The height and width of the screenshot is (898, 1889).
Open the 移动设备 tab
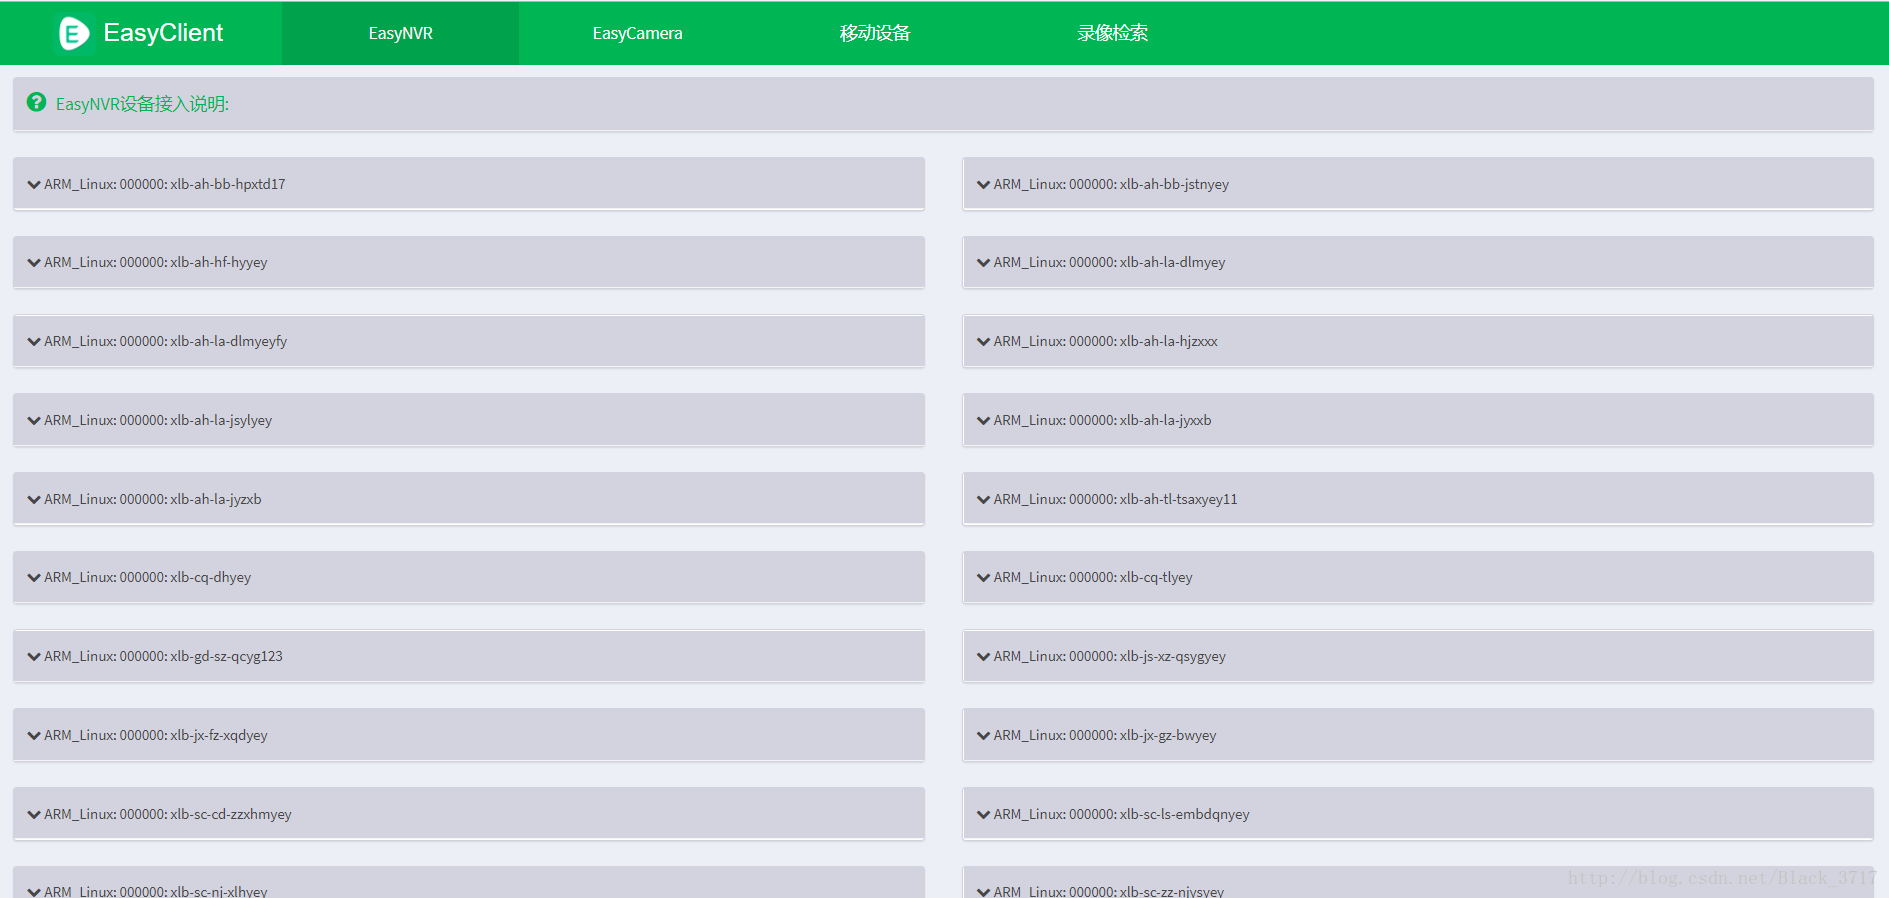pos(875,33)
